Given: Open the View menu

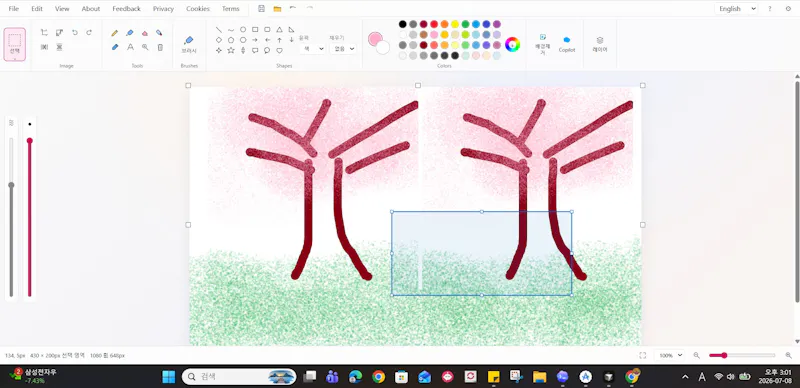Looking at the screenshot, I should pos(62,9).
